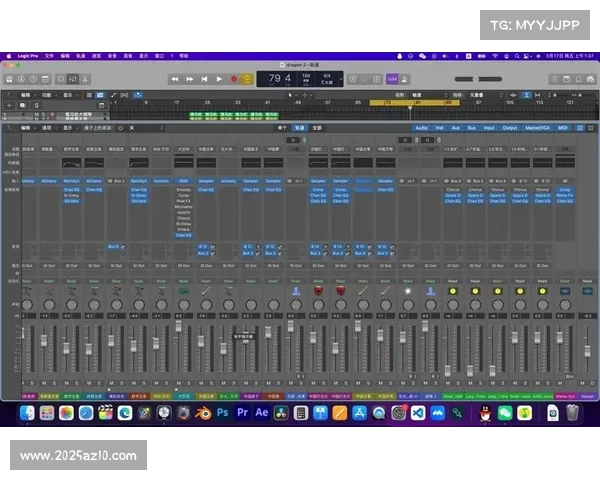Image resolution: width=600 pixels, height=480 pixels.
Task: Open Photoshop from the Dock
Action: (223, 412)
